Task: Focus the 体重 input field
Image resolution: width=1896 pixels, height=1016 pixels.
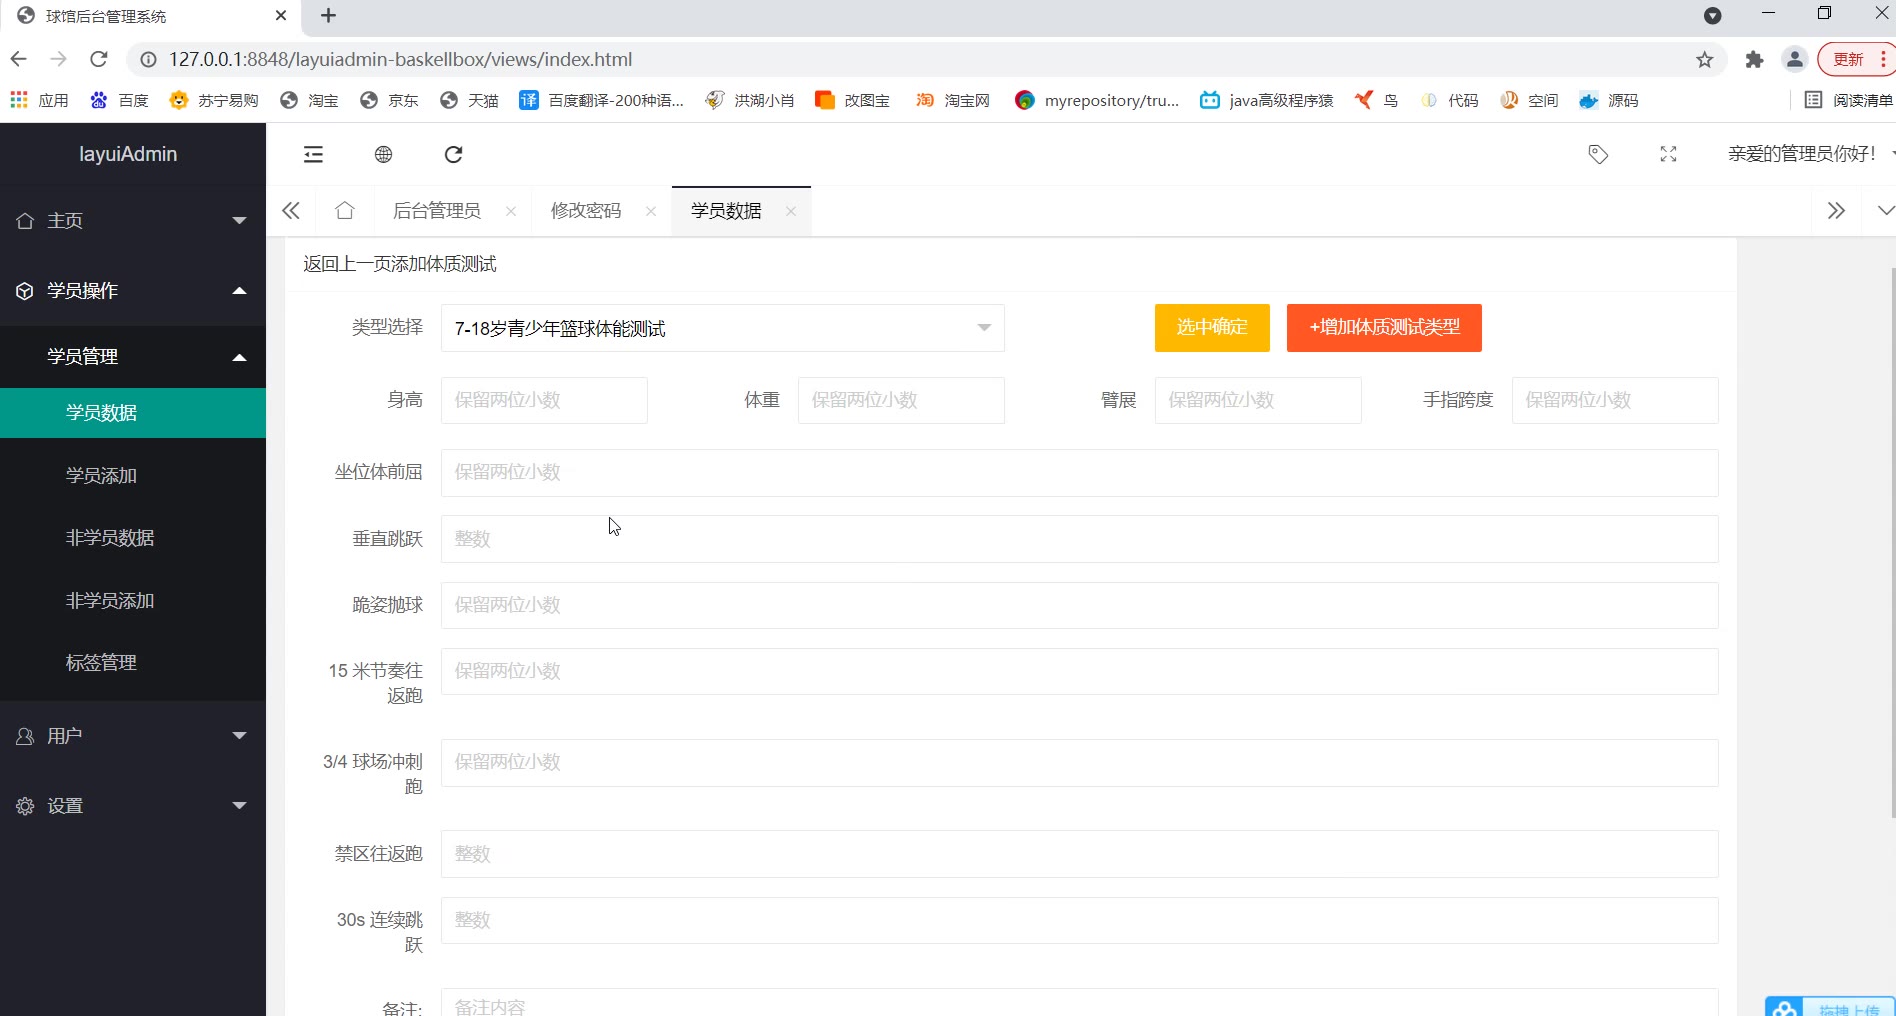Action: tap(901, 400)
